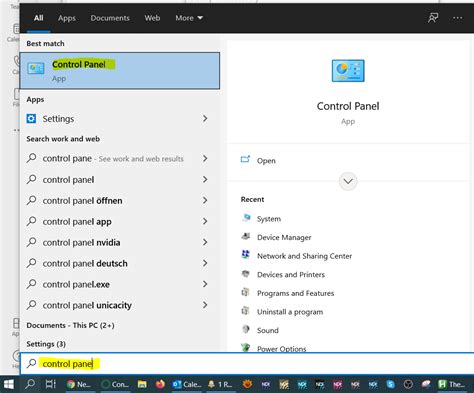The image size is (474, 393).
Task: Open System from the Recent list
Action: (269, 219)
